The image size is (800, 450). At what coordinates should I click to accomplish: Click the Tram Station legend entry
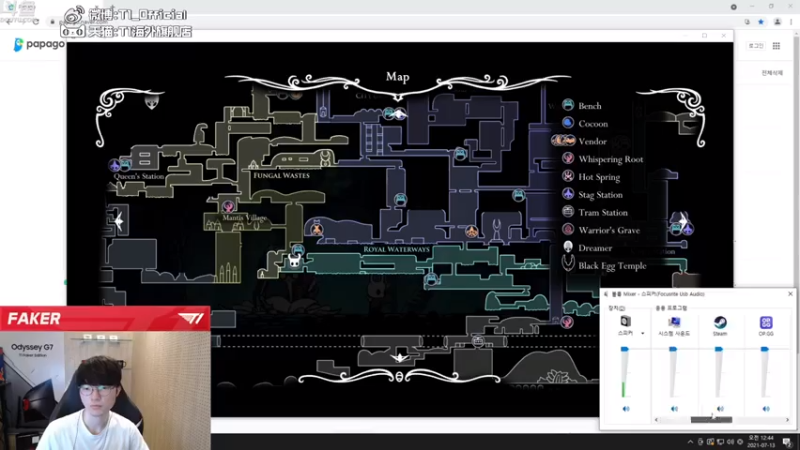(x=595, y=212)
